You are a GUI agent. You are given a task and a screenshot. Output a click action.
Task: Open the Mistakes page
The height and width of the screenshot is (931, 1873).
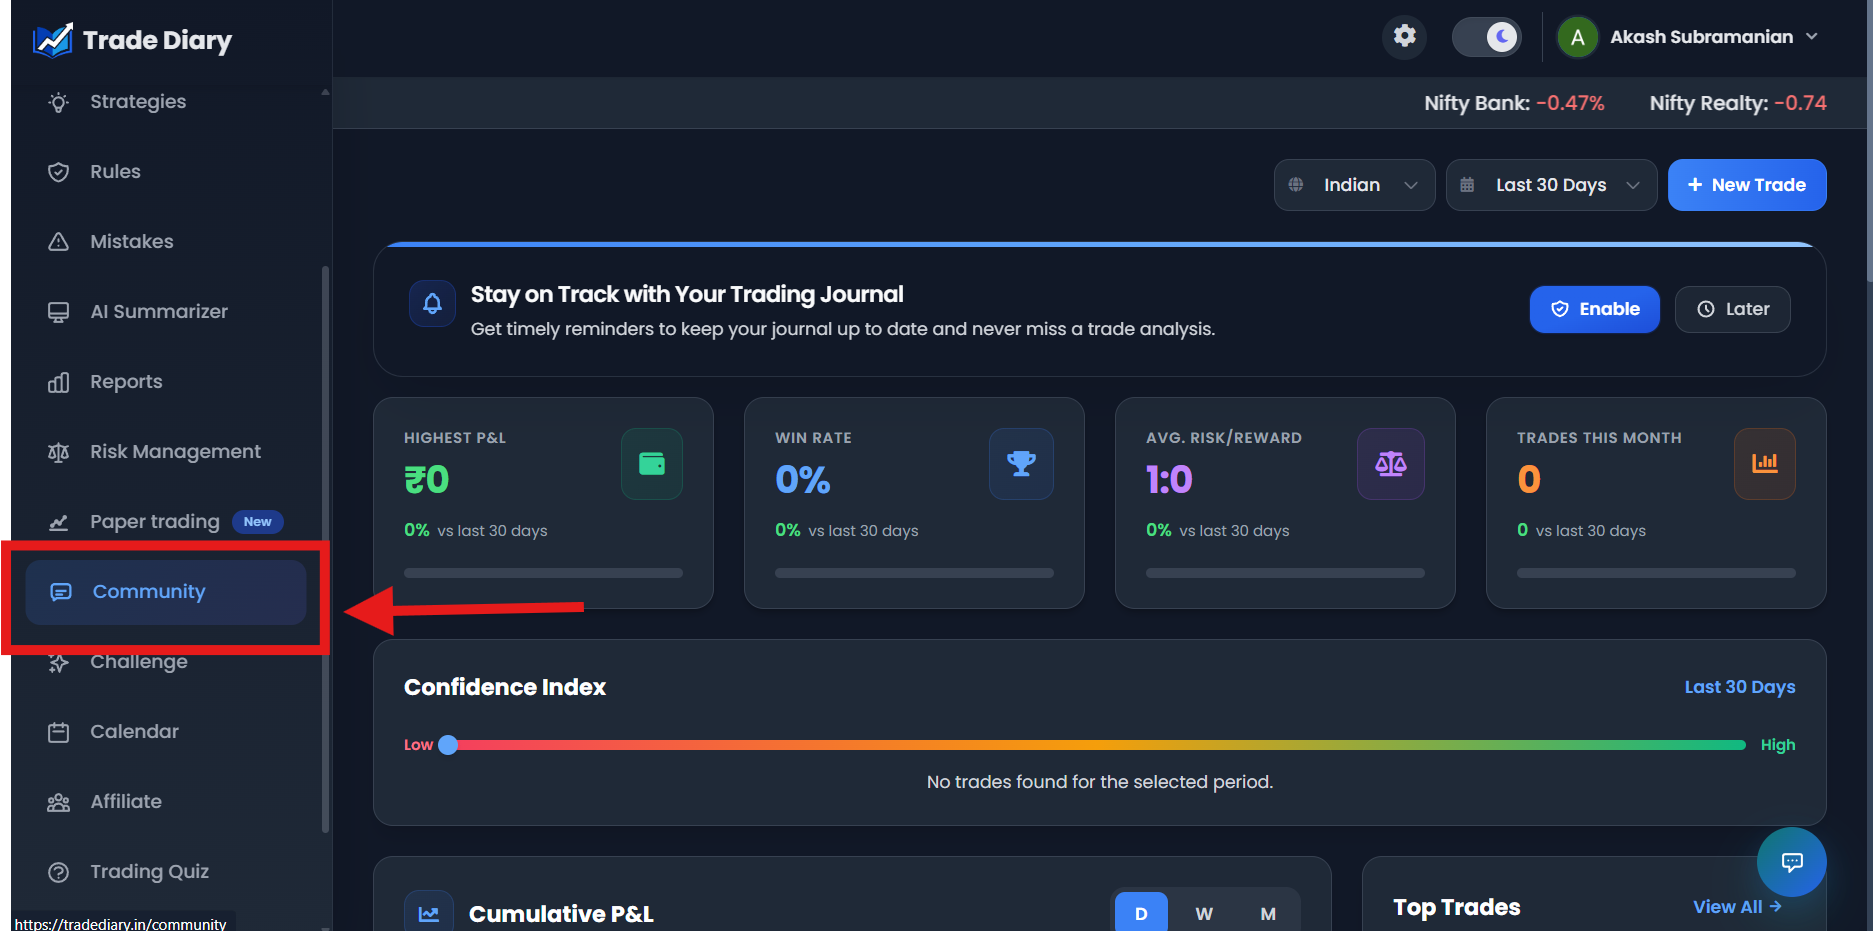[131, 242]
